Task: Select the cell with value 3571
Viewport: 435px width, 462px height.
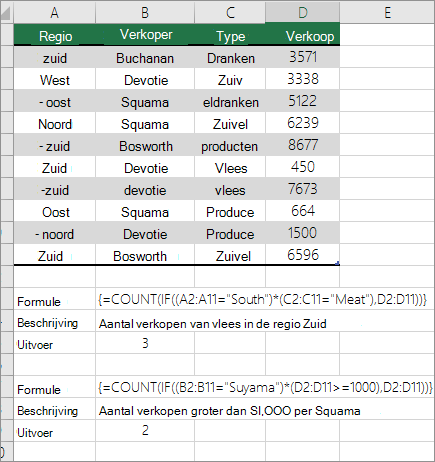Action: [x=303, y=57]
